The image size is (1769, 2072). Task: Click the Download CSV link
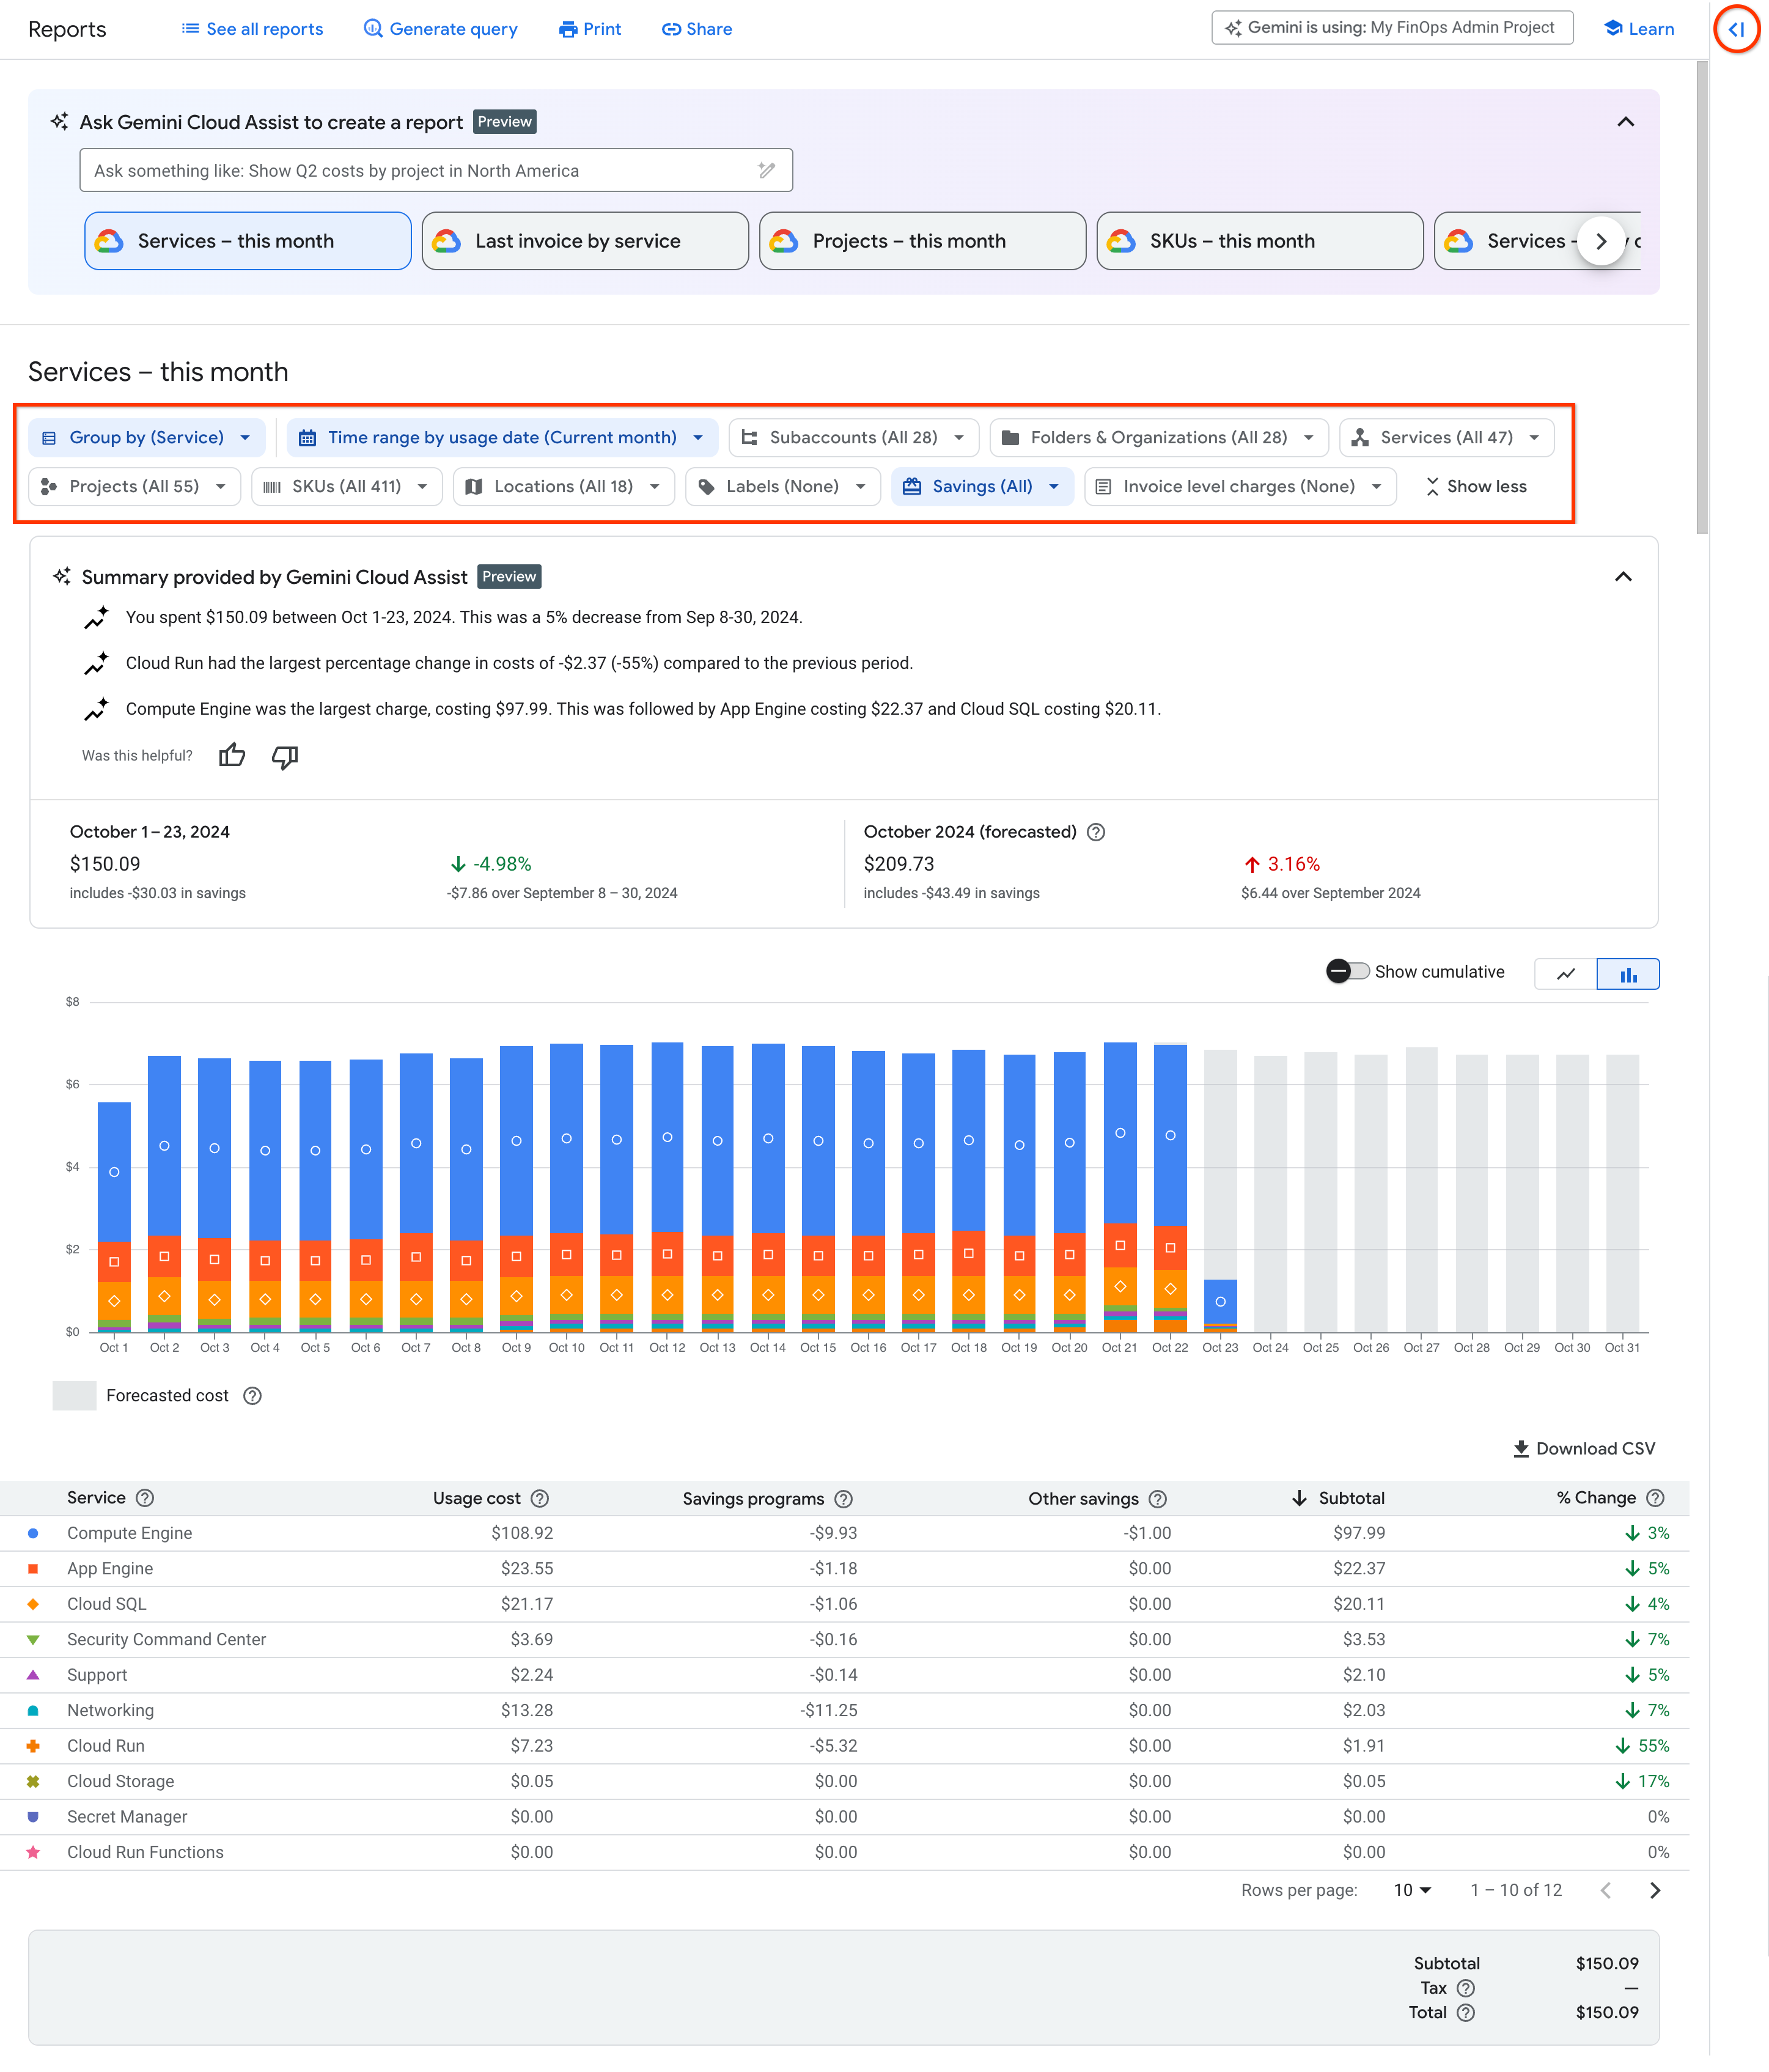[x=1583, y=1449]
